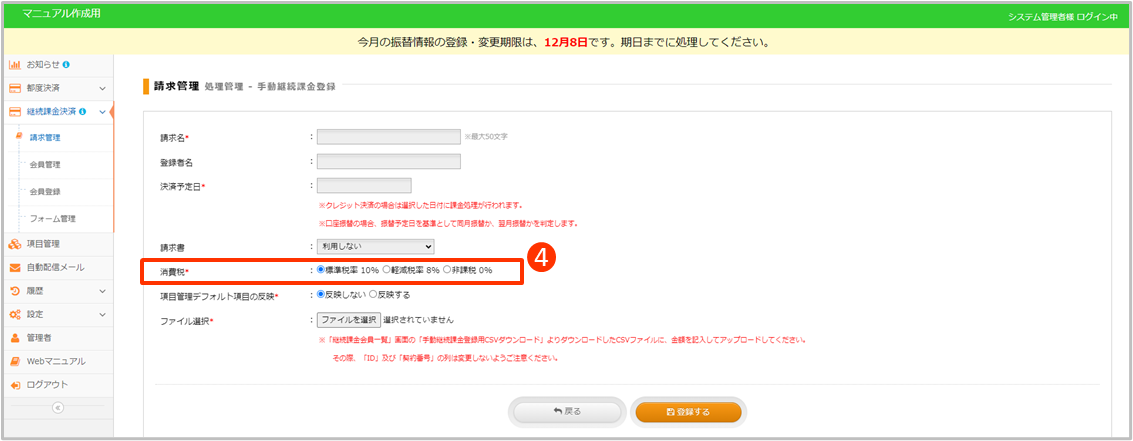Open 会員管理 in the sidebar
The image size is (1133, 441).
46,164
